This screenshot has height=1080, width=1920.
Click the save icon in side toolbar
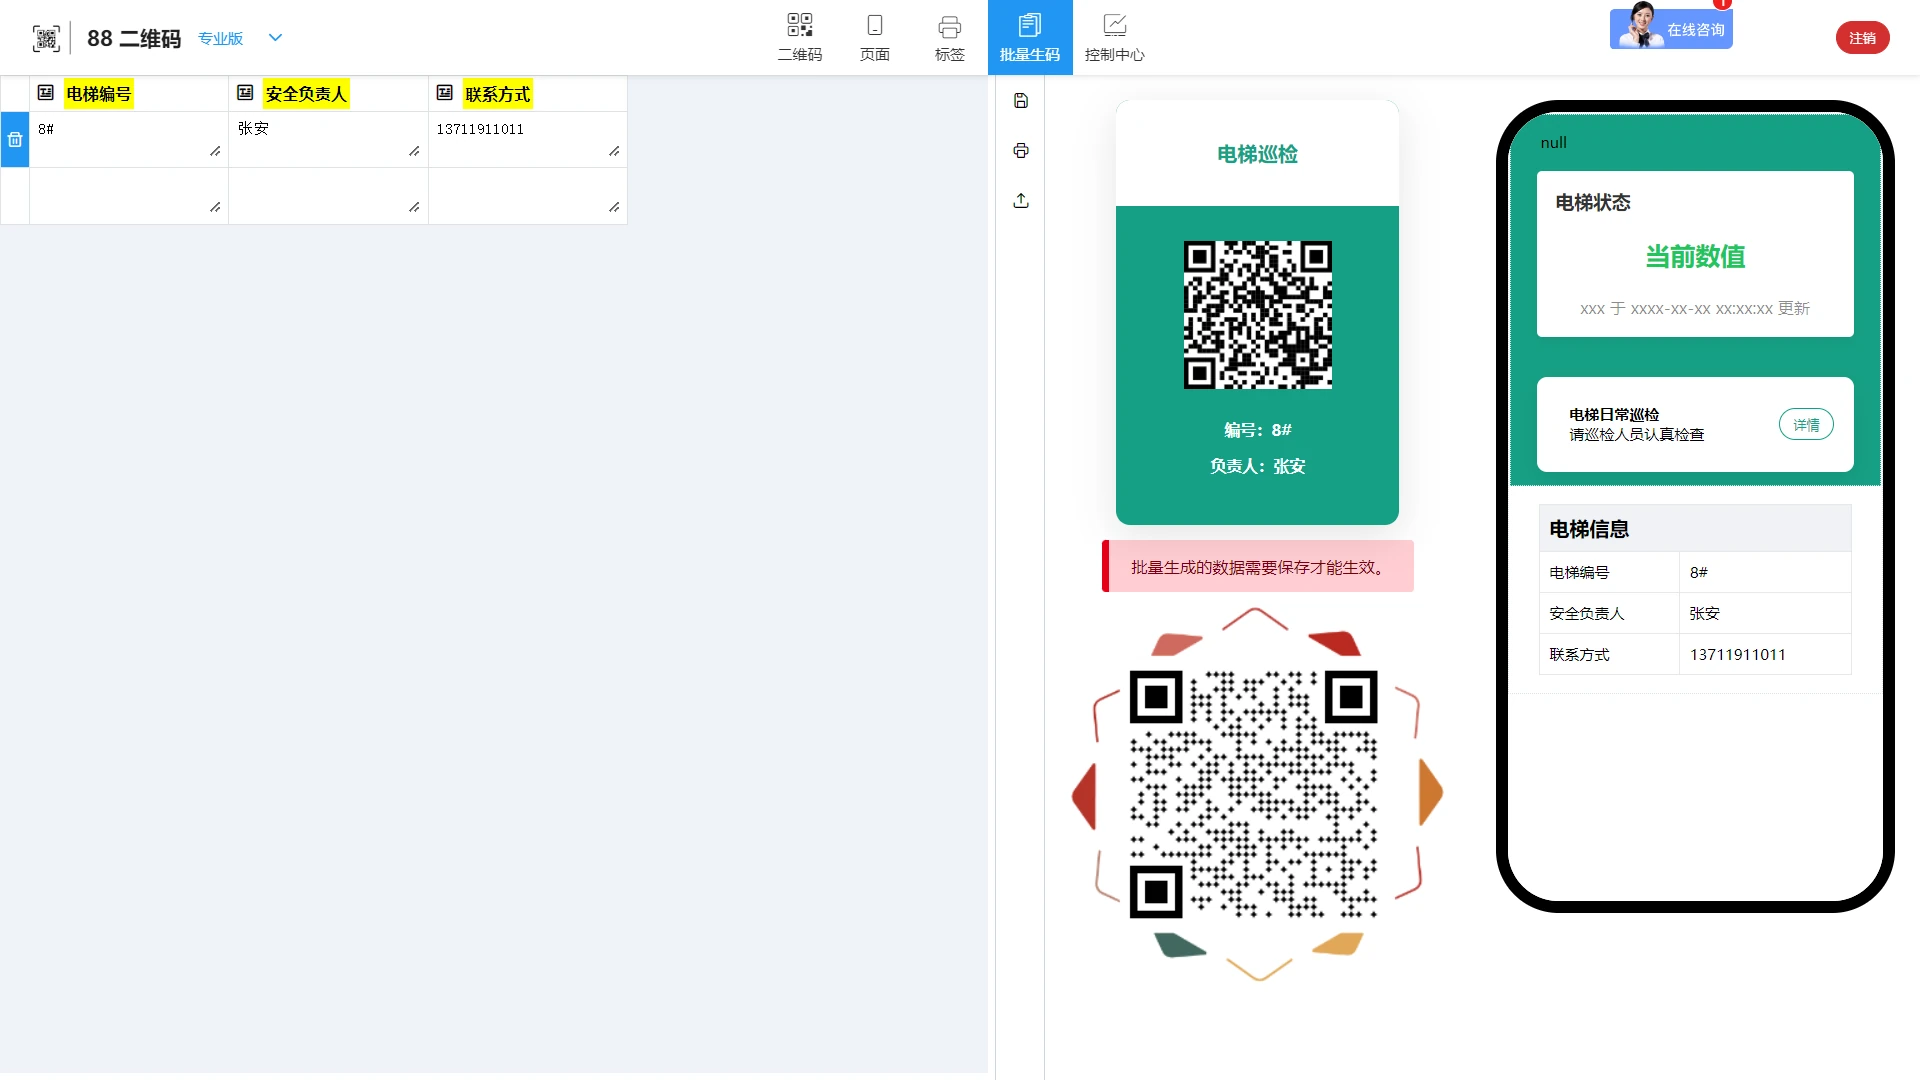click(x=1021, y=101)
